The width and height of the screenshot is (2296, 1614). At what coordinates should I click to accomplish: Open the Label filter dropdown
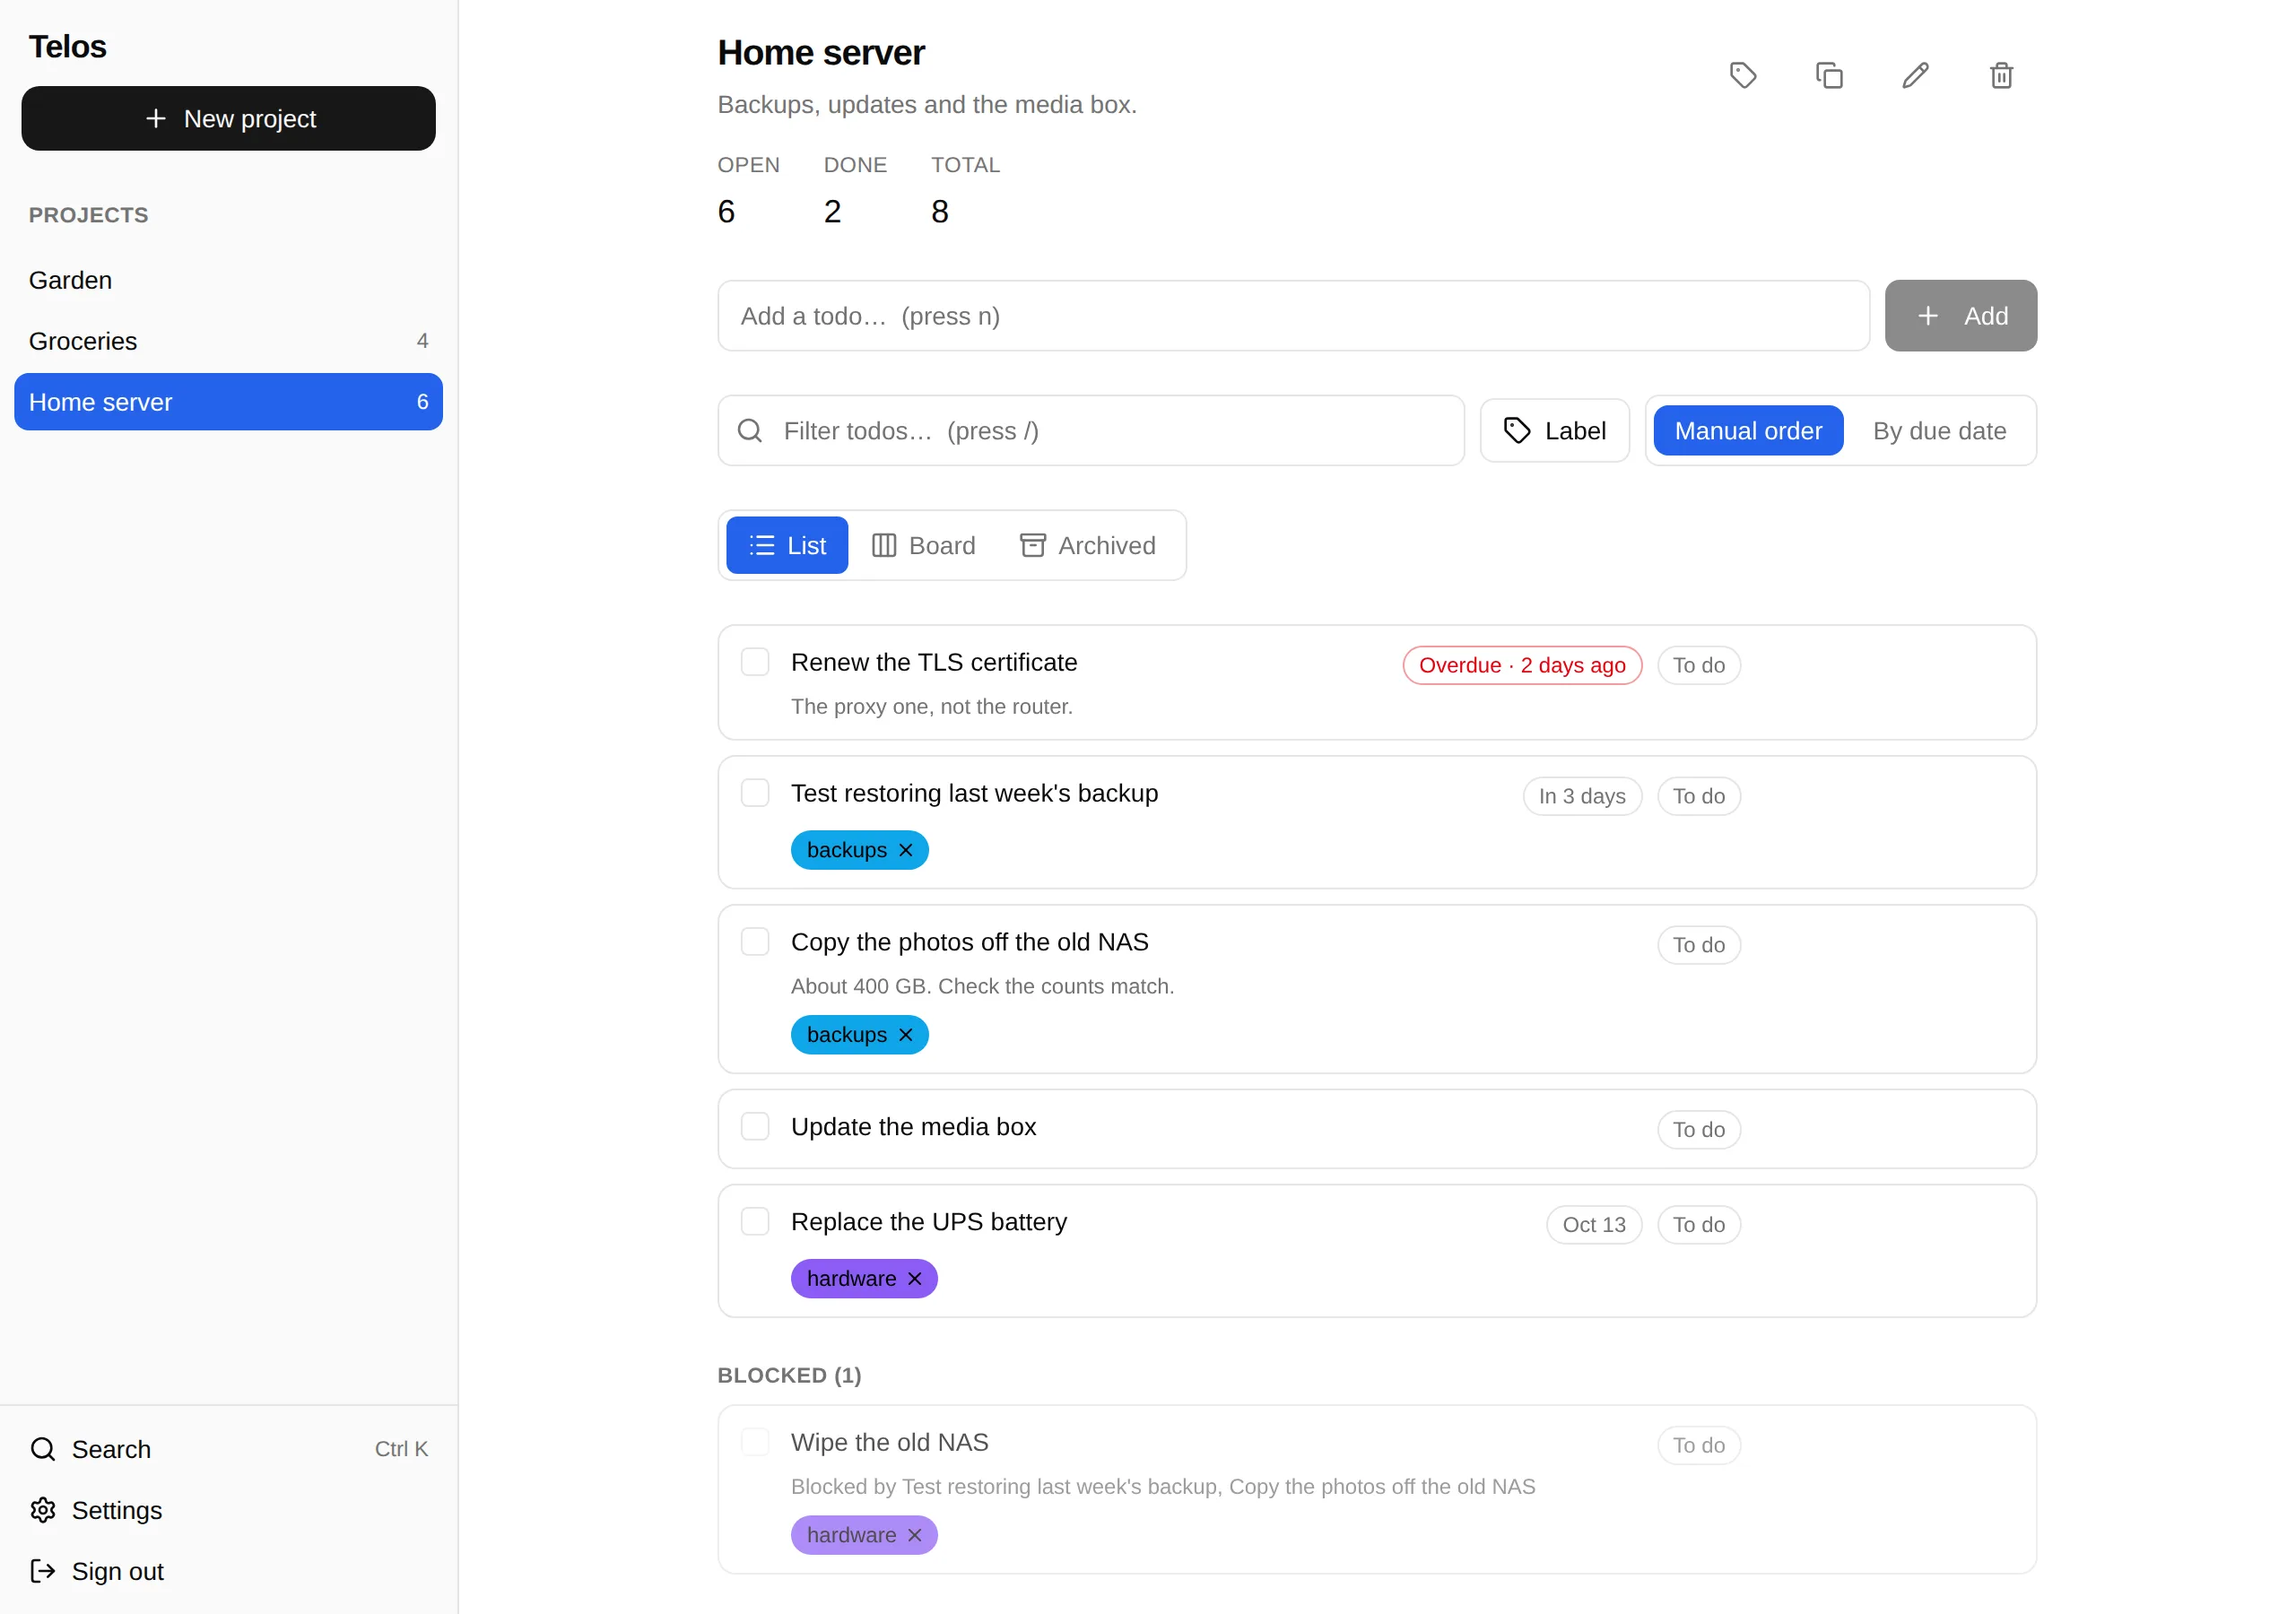[1555, 430]
